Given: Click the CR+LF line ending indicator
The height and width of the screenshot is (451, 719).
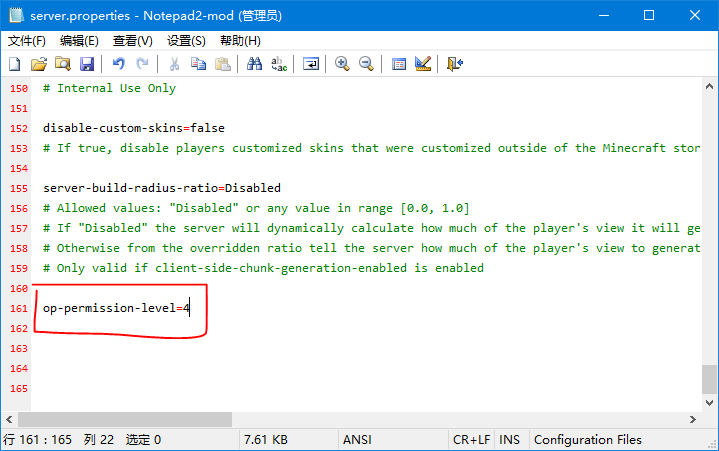Looking at the screenshot, I should click(x=471, y=440).
